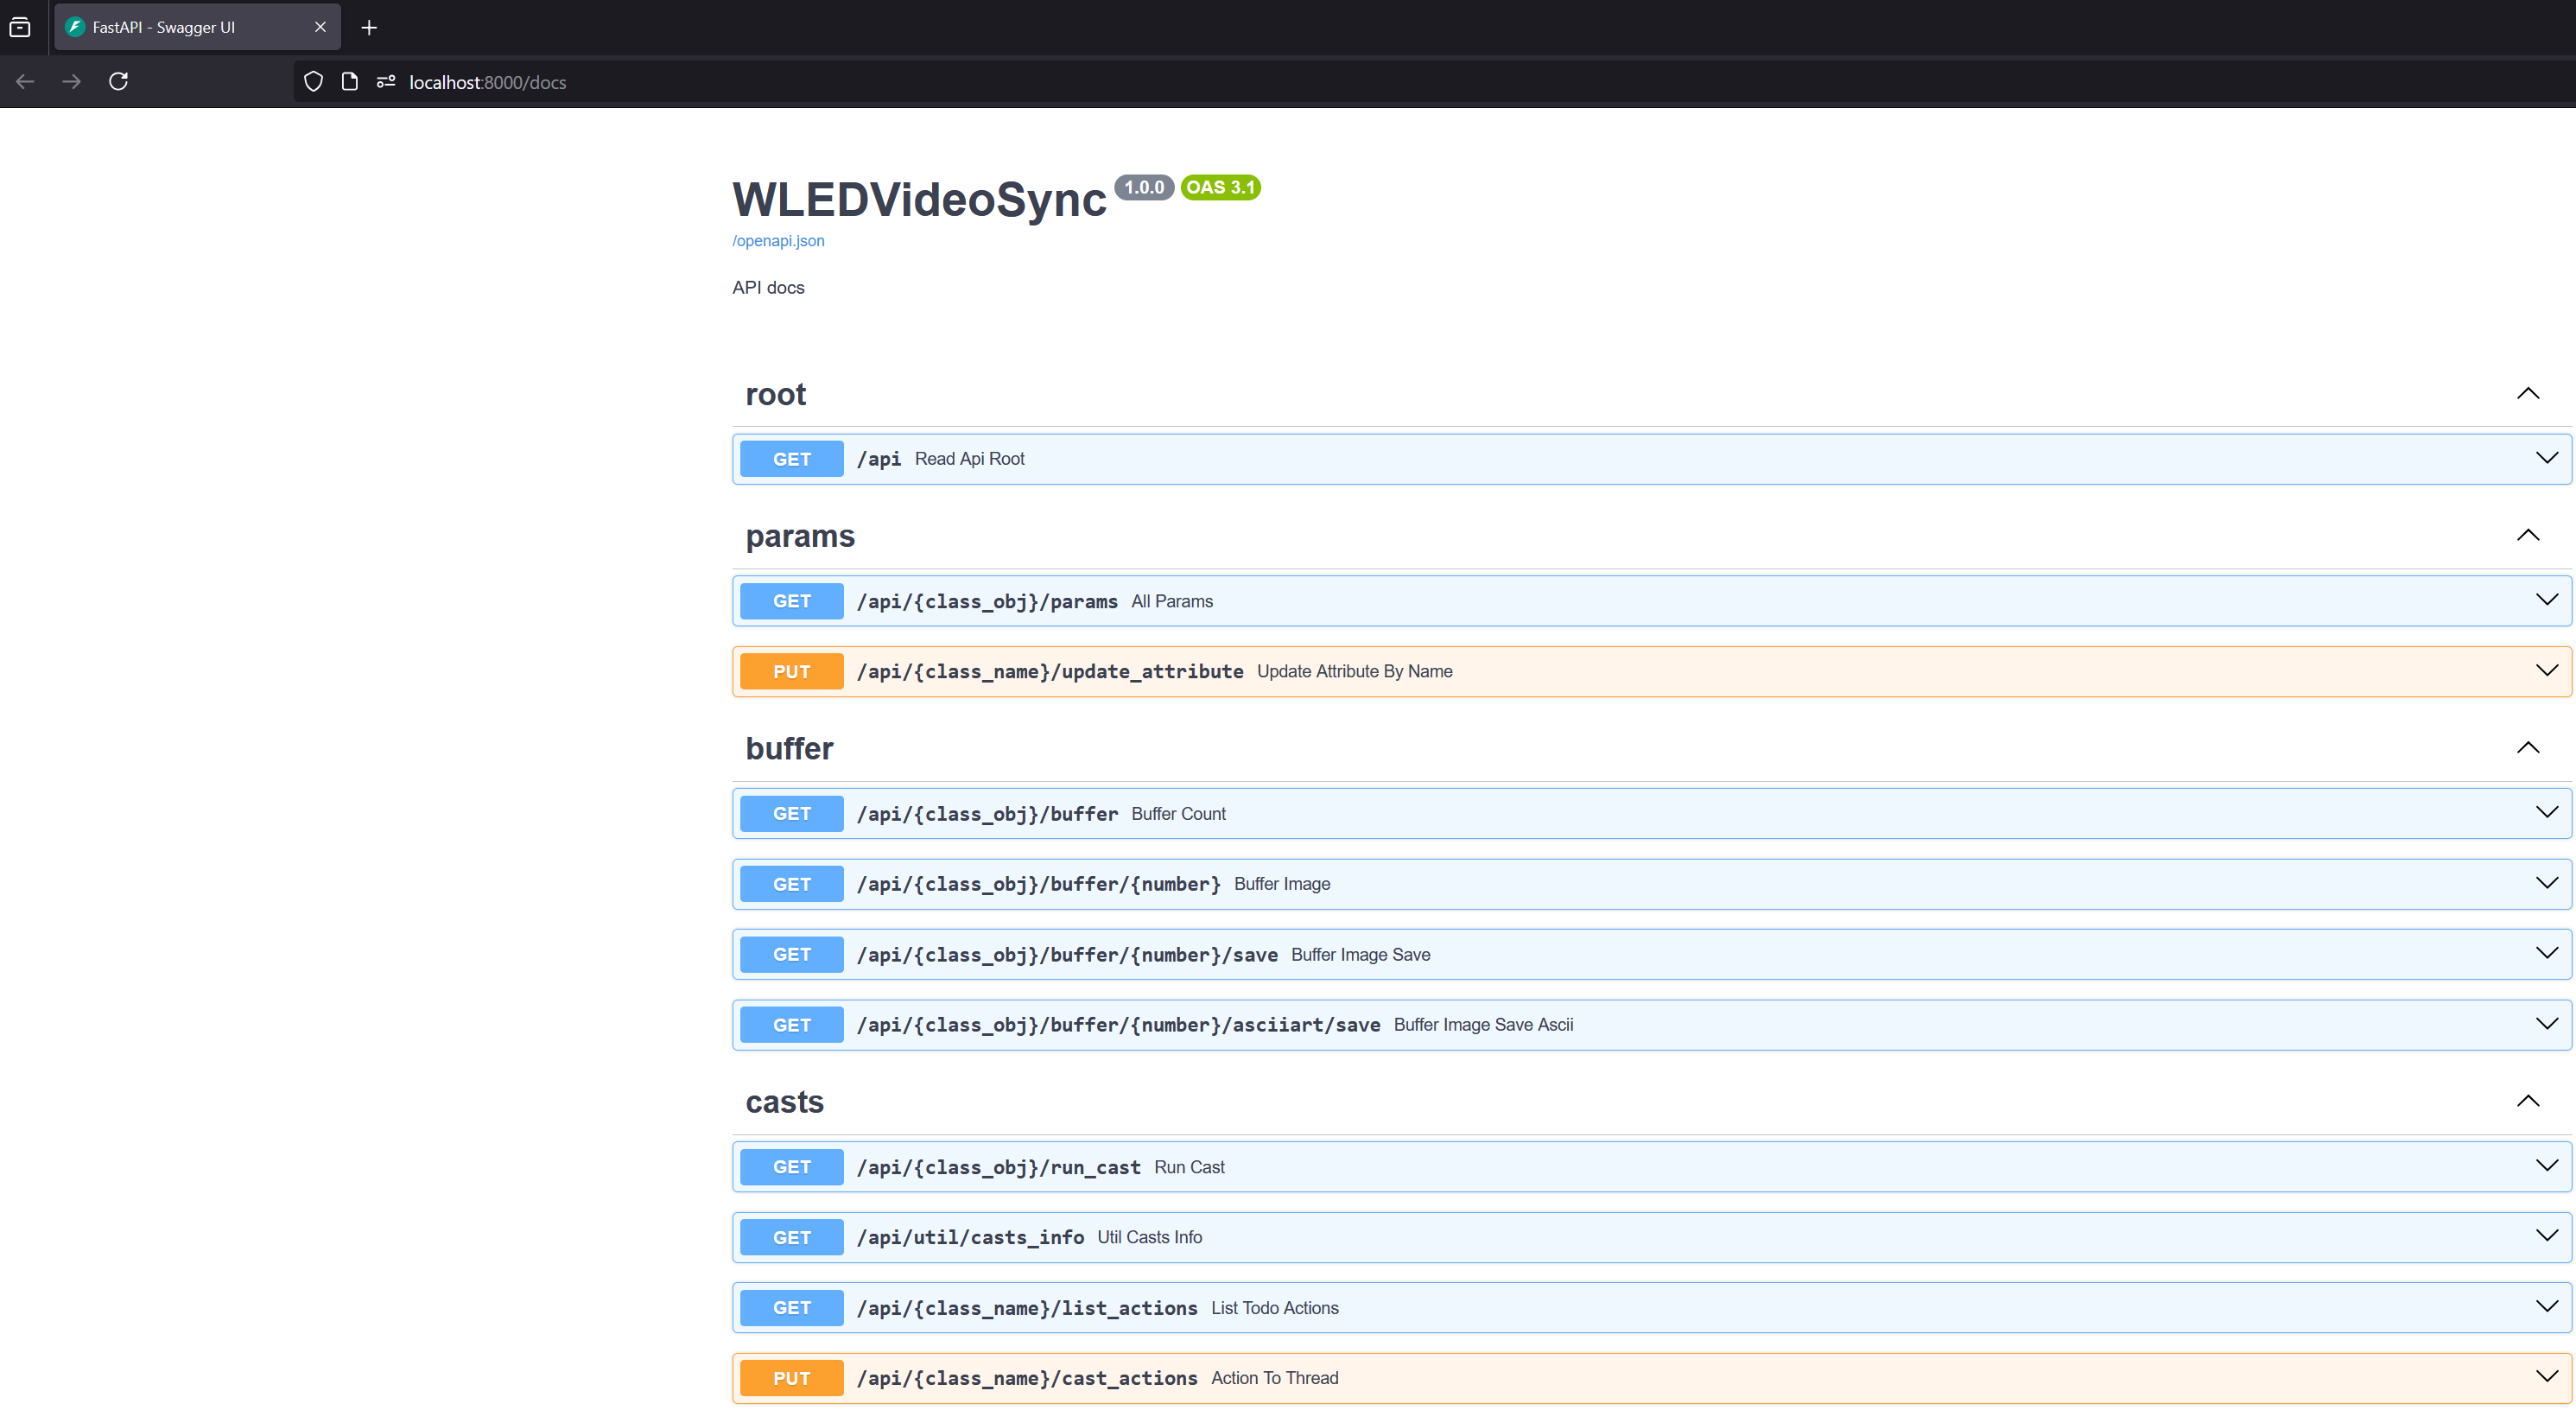Image resolution: width=2576 pixels, height=1410 pixels.
Task: Expand the Update Attribute By Name chevron
Action: 2547,671
